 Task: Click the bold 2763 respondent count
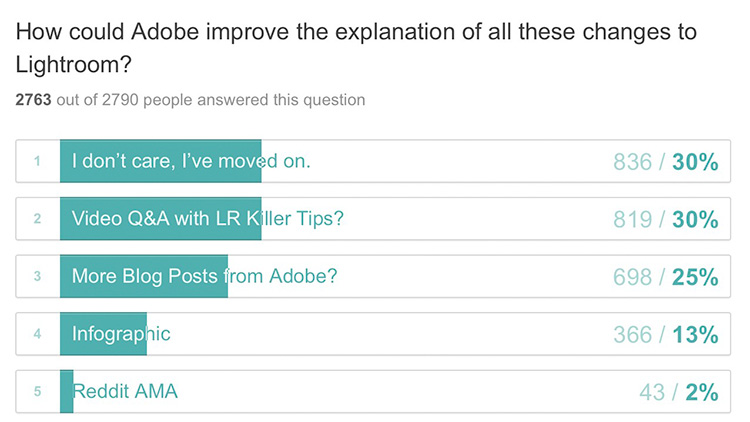tap(33, 100)
